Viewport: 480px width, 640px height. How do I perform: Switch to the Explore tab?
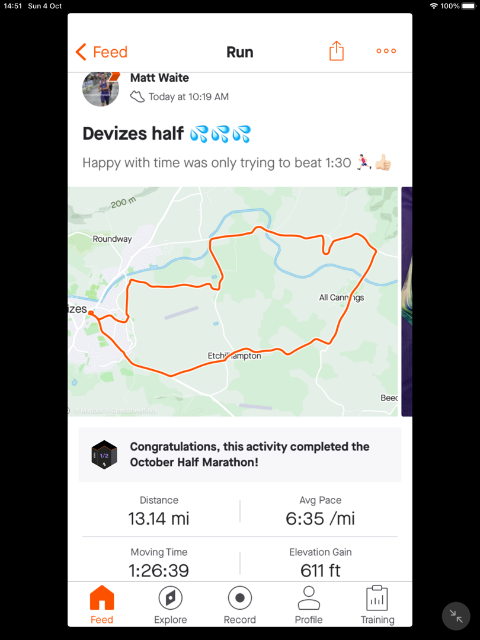(x=171, y=605)
